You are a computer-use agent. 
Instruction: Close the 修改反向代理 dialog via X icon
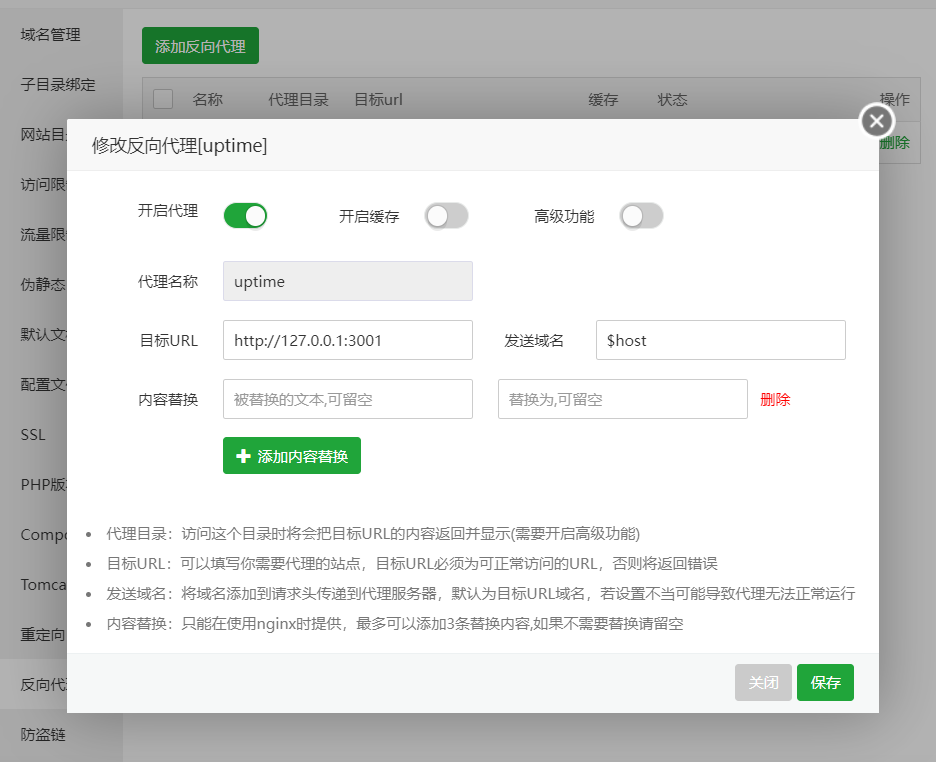click(875, 120)
